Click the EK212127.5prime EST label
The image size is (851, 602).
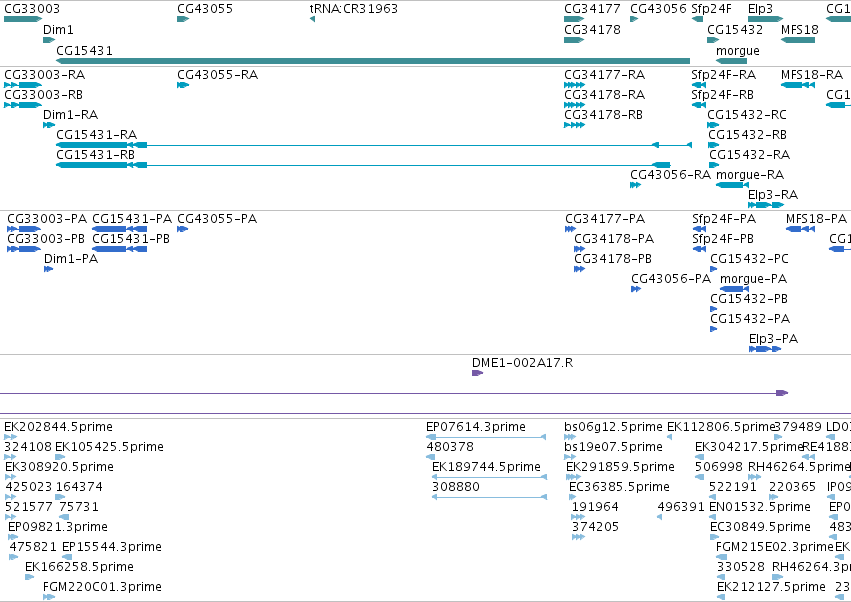[x=772, y=587]
